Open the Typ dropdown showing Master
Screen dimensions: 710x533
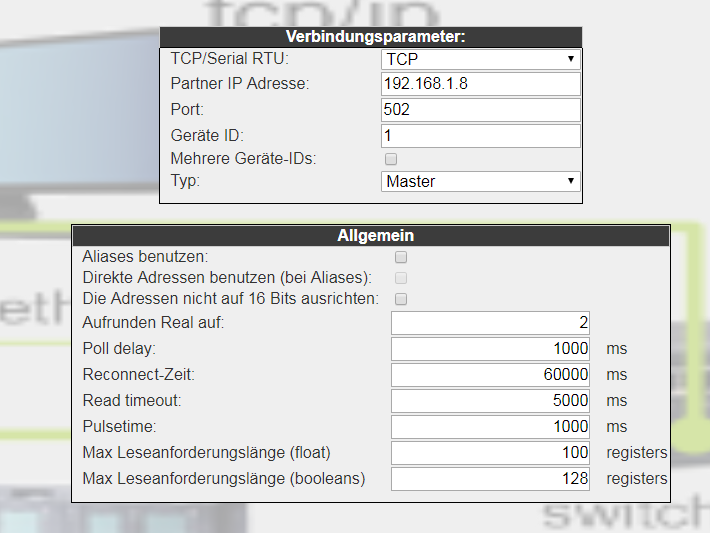[x=480, y=181]
